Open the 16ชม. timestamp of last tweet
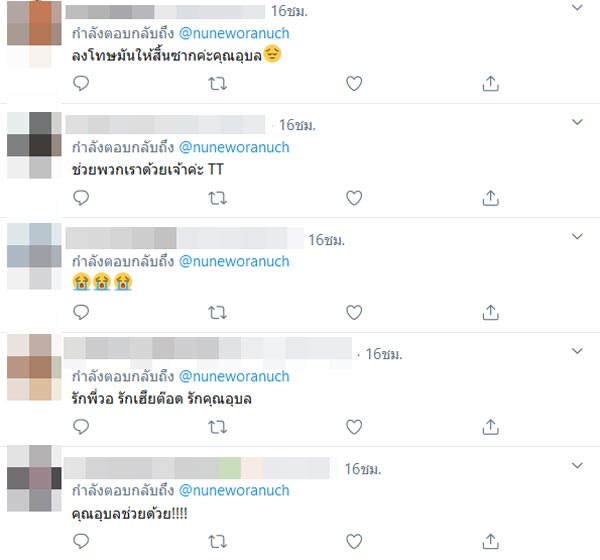Viewport: 600px width, 560px height. pos(363,469)
